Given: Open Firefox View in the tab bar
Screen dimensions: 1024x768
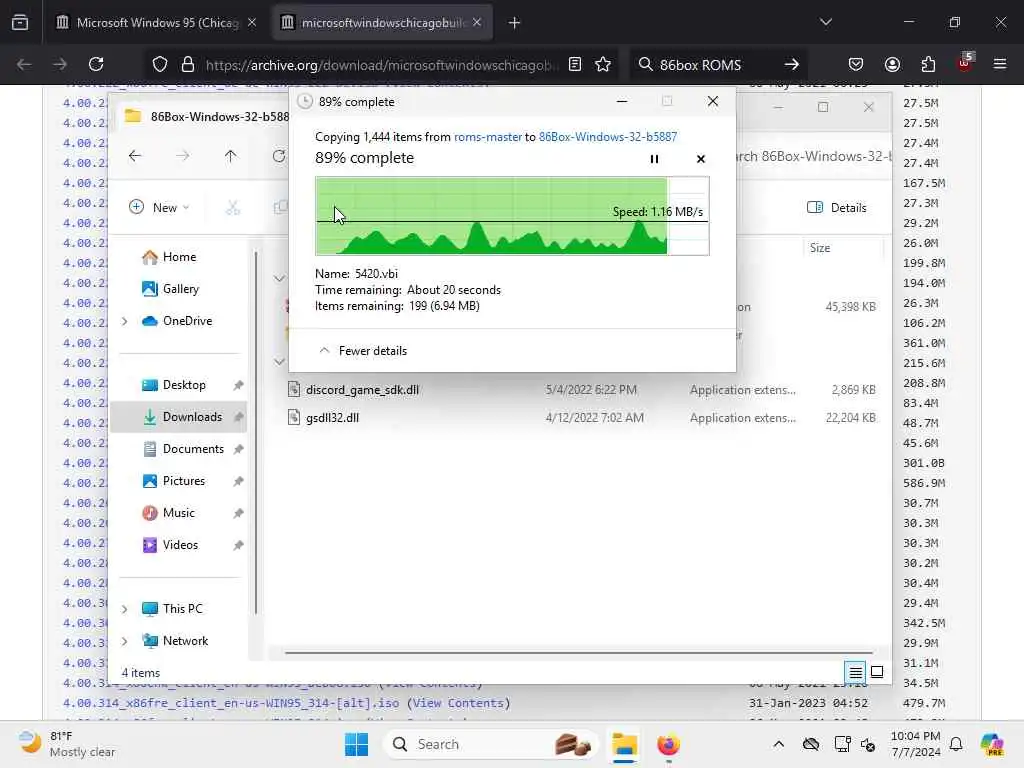Looking at the screenshot, I should (x=20, y=23).
